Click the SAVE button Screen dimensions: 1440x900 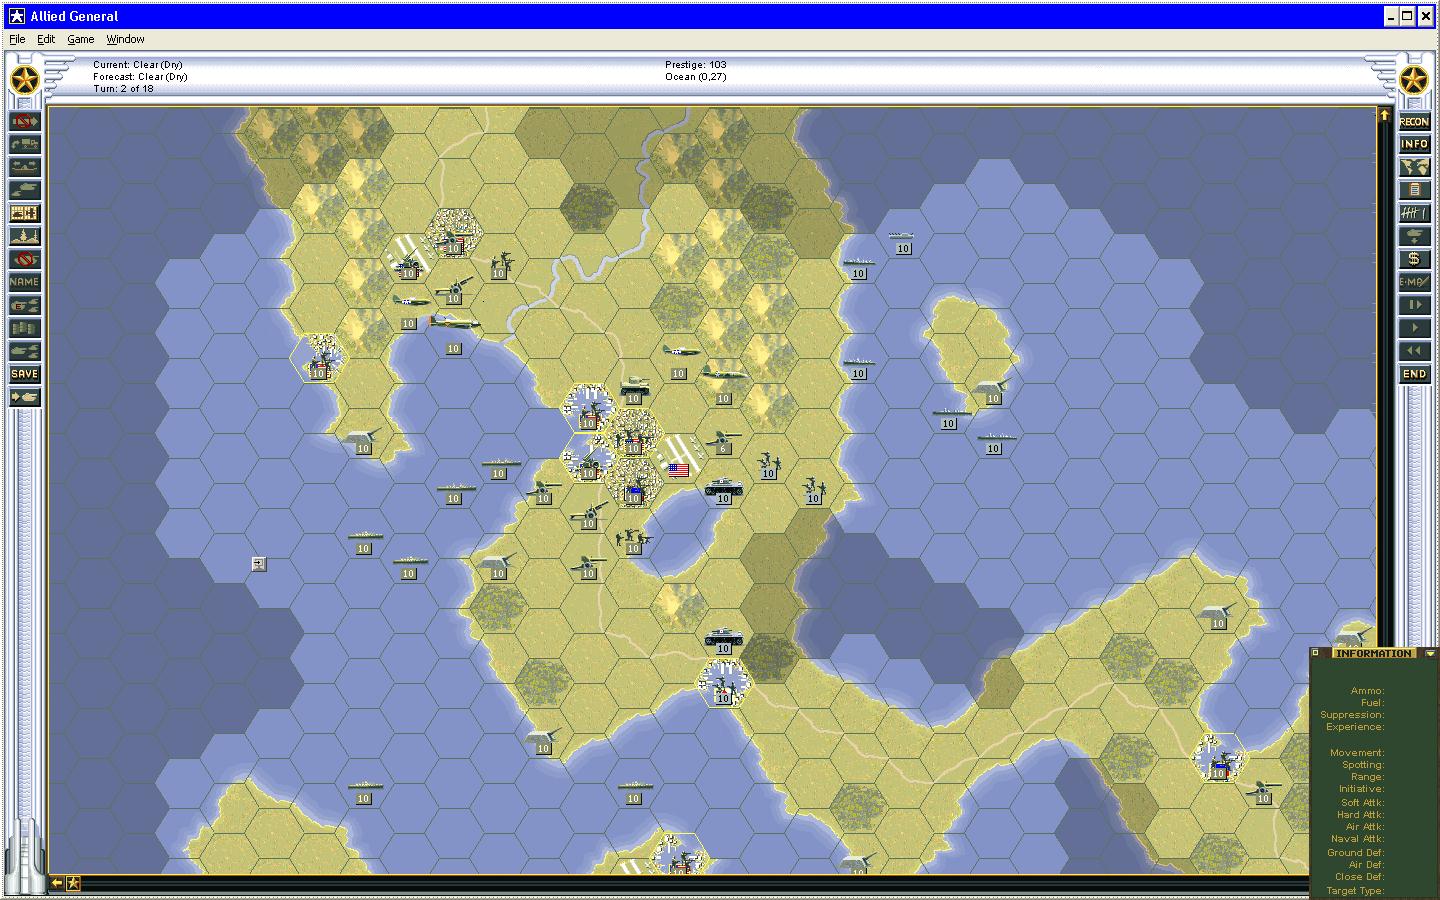coord(25,374)
